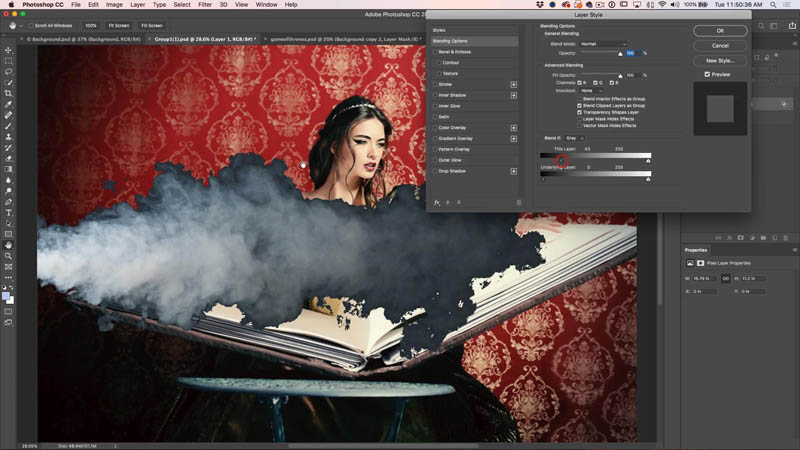Toggle Transparency Shapes Layer checkbox
Screen dimensions: 800x450
pos(580,112)
